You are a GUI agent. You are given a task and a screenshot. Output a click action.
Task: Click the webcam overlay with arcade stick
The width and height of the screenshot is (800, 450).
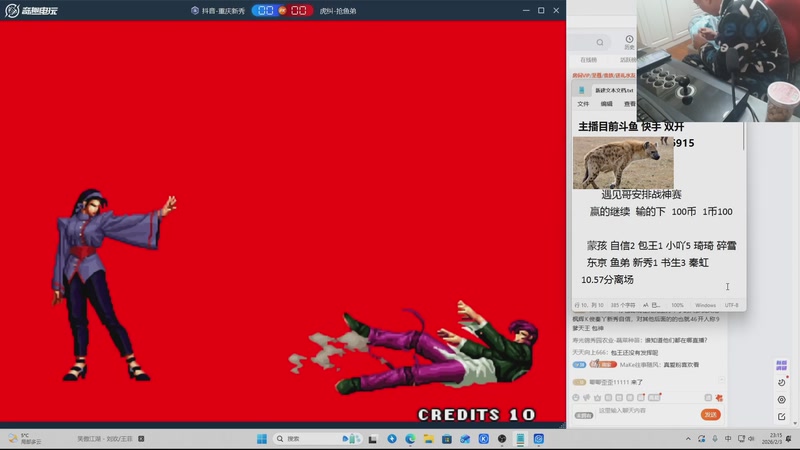click(x=718, y=61)
